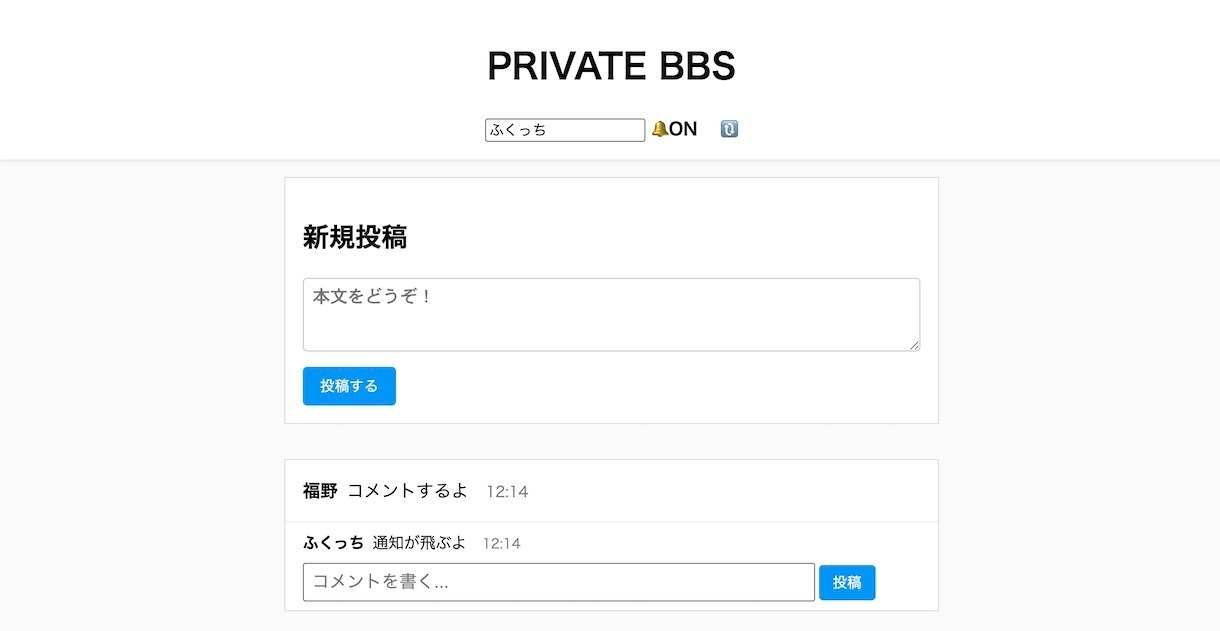The width and height of the screenshot is (1220, 631).
Task: Toggle the notification ON label
Action: [x=683, y=129]
